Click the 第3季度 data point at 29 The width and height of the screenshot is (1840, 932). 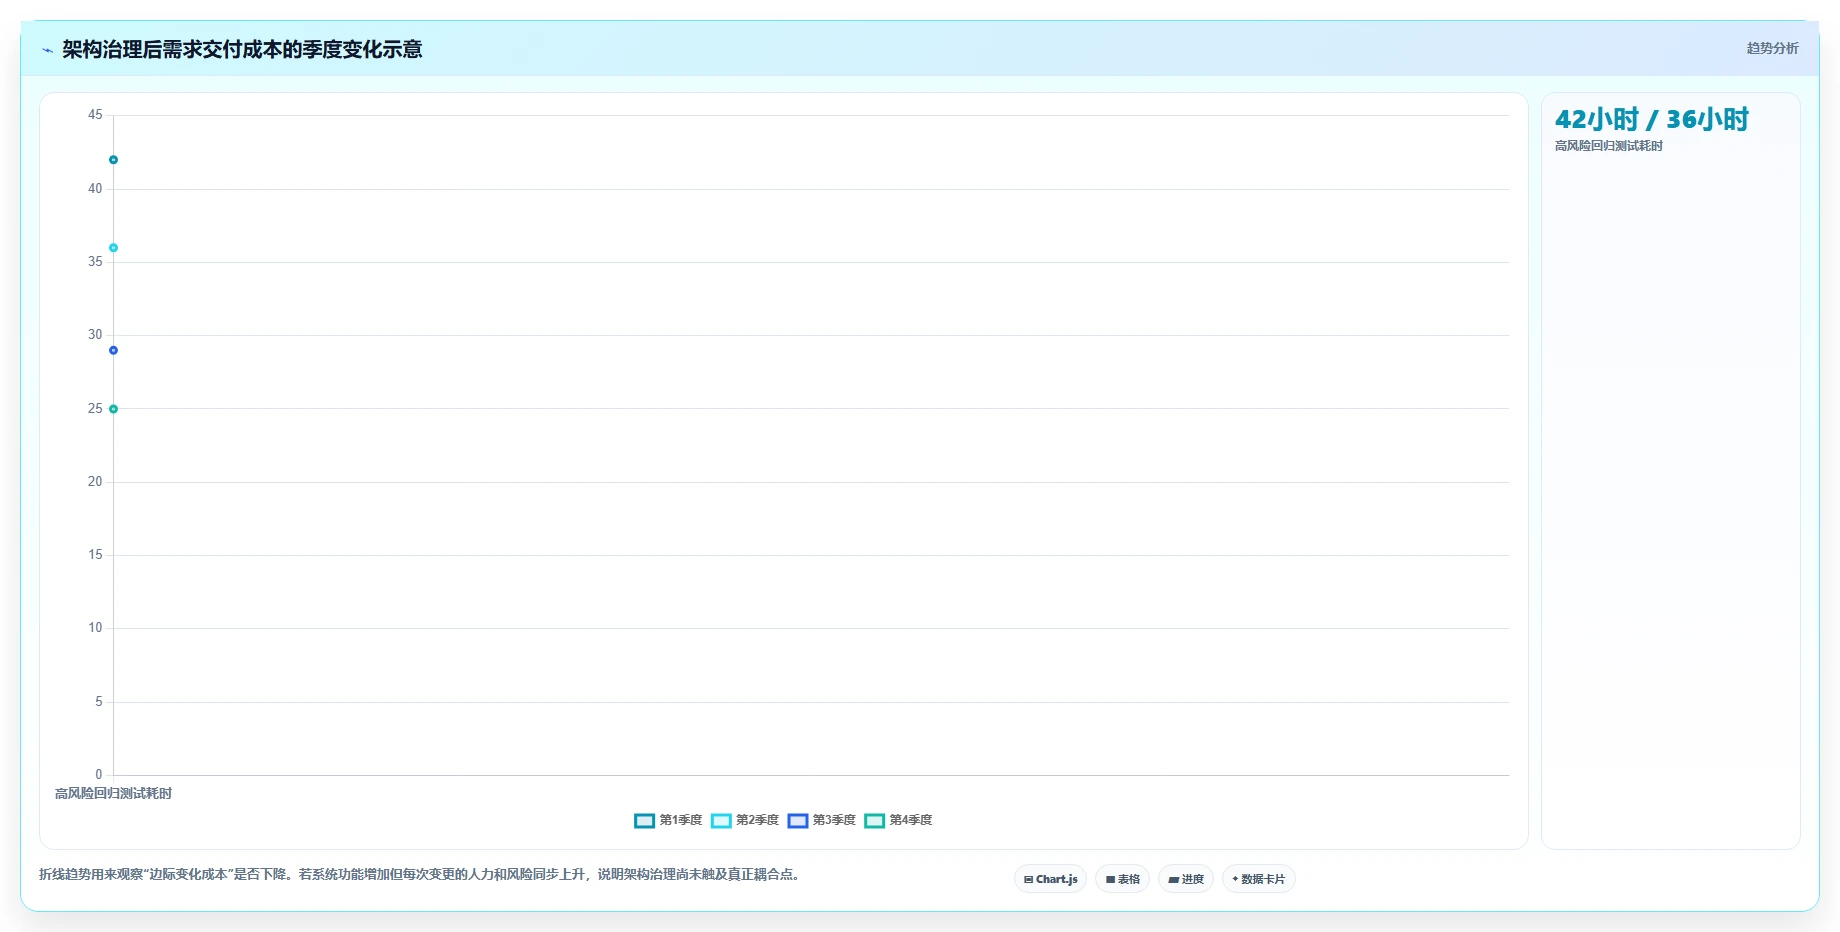click(x=113, y=350)
